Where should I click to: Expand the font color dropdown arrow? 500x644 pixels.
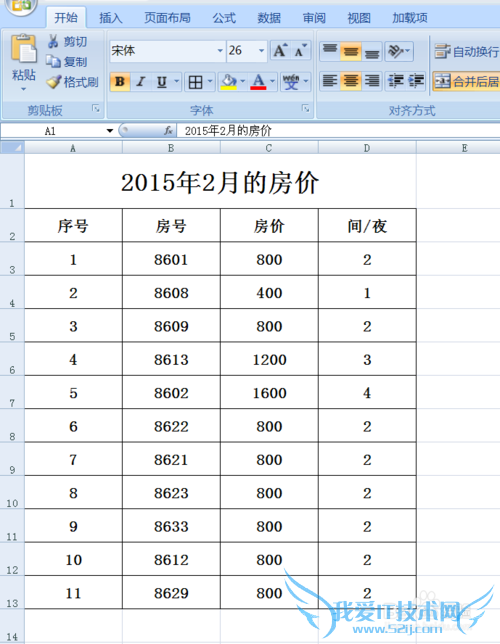click(x=272, y=81)
